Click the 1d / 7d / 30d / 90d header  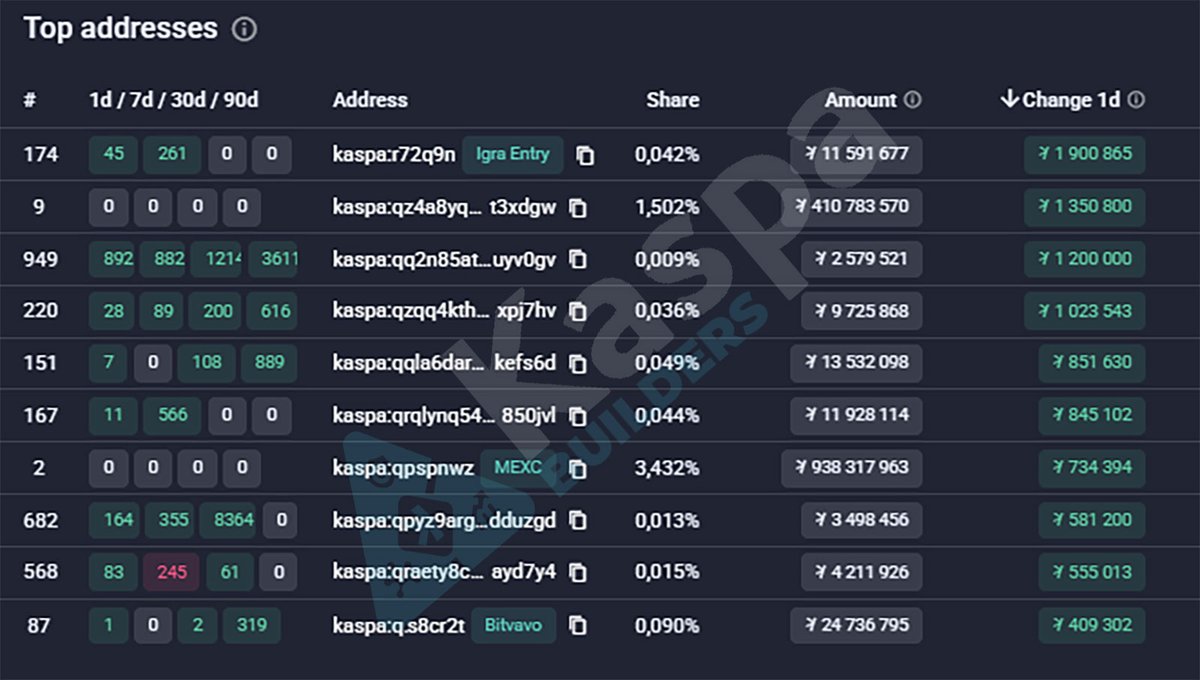click(x=174, y=100)
